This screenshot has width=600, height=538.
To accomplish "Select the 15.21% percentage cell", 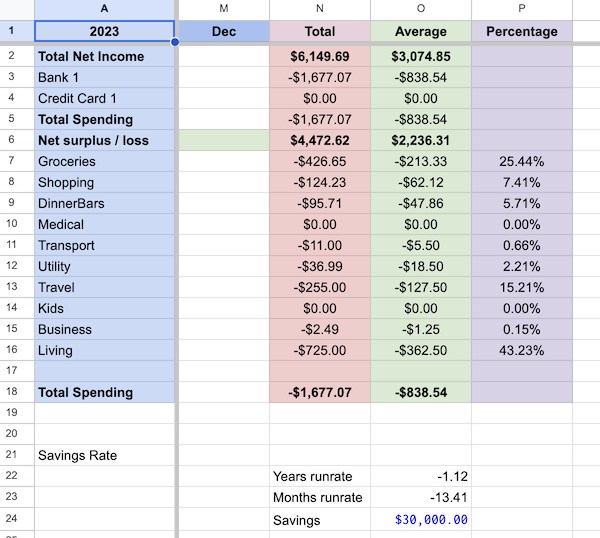I will (x=522, y=287).
